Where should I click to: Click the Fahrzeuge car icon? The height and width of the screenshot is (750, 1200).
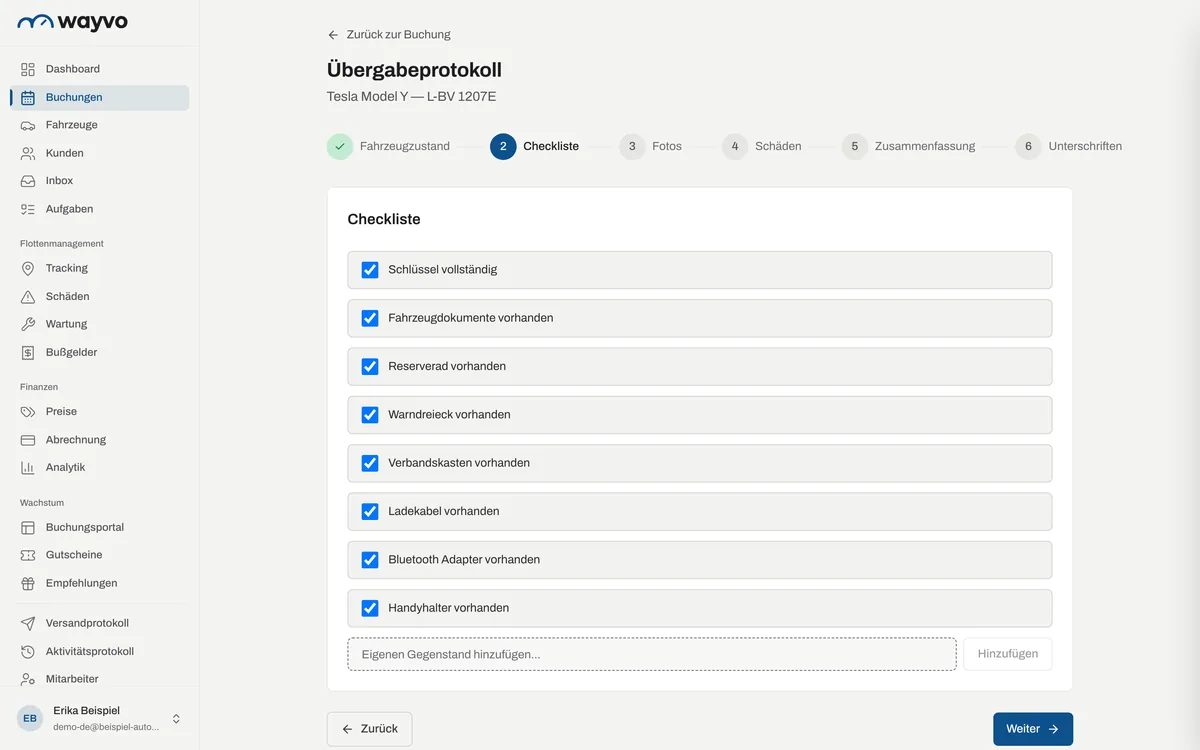(x=28, y=125)
